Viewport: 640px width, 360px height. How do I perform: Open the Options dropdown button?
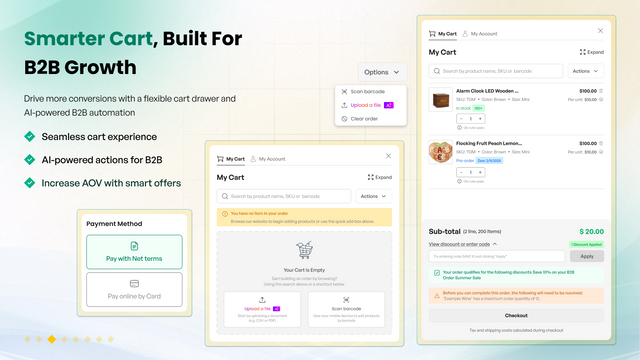[382, 72]
